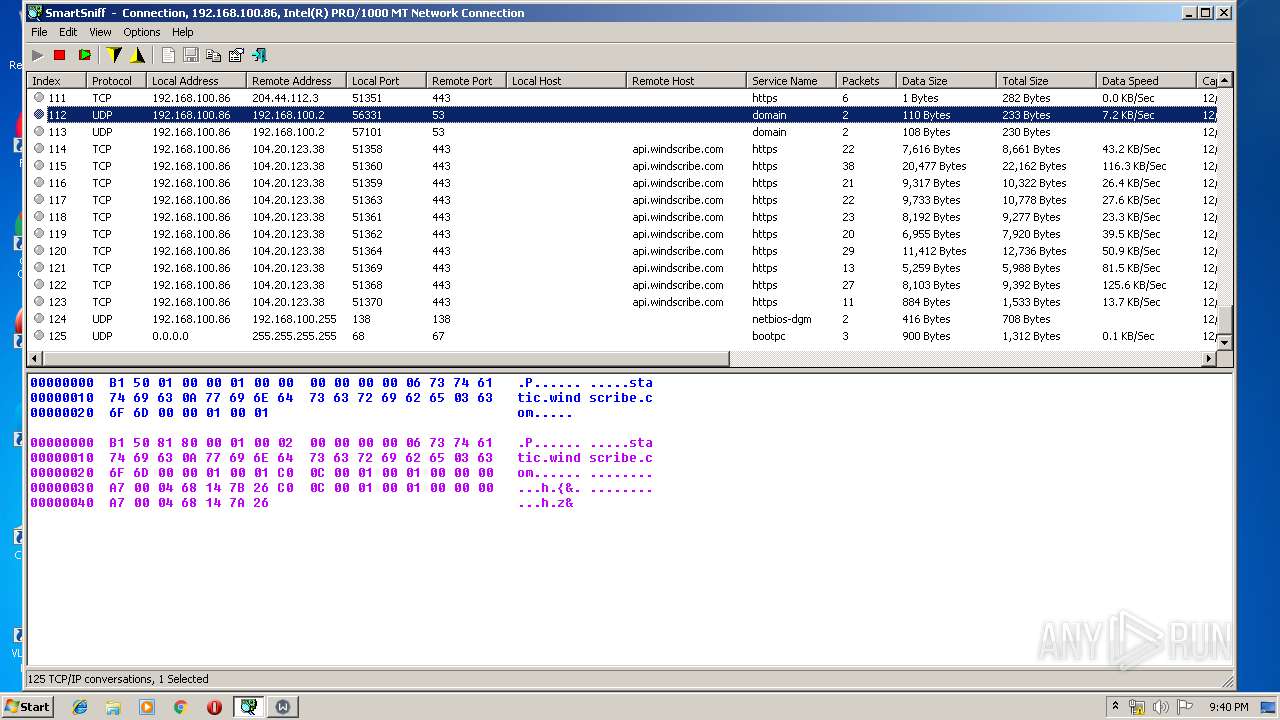This screenshot has height=720, width=1280.
Task: Click the circle icon of row 111
Action: (x=39, y=98)
